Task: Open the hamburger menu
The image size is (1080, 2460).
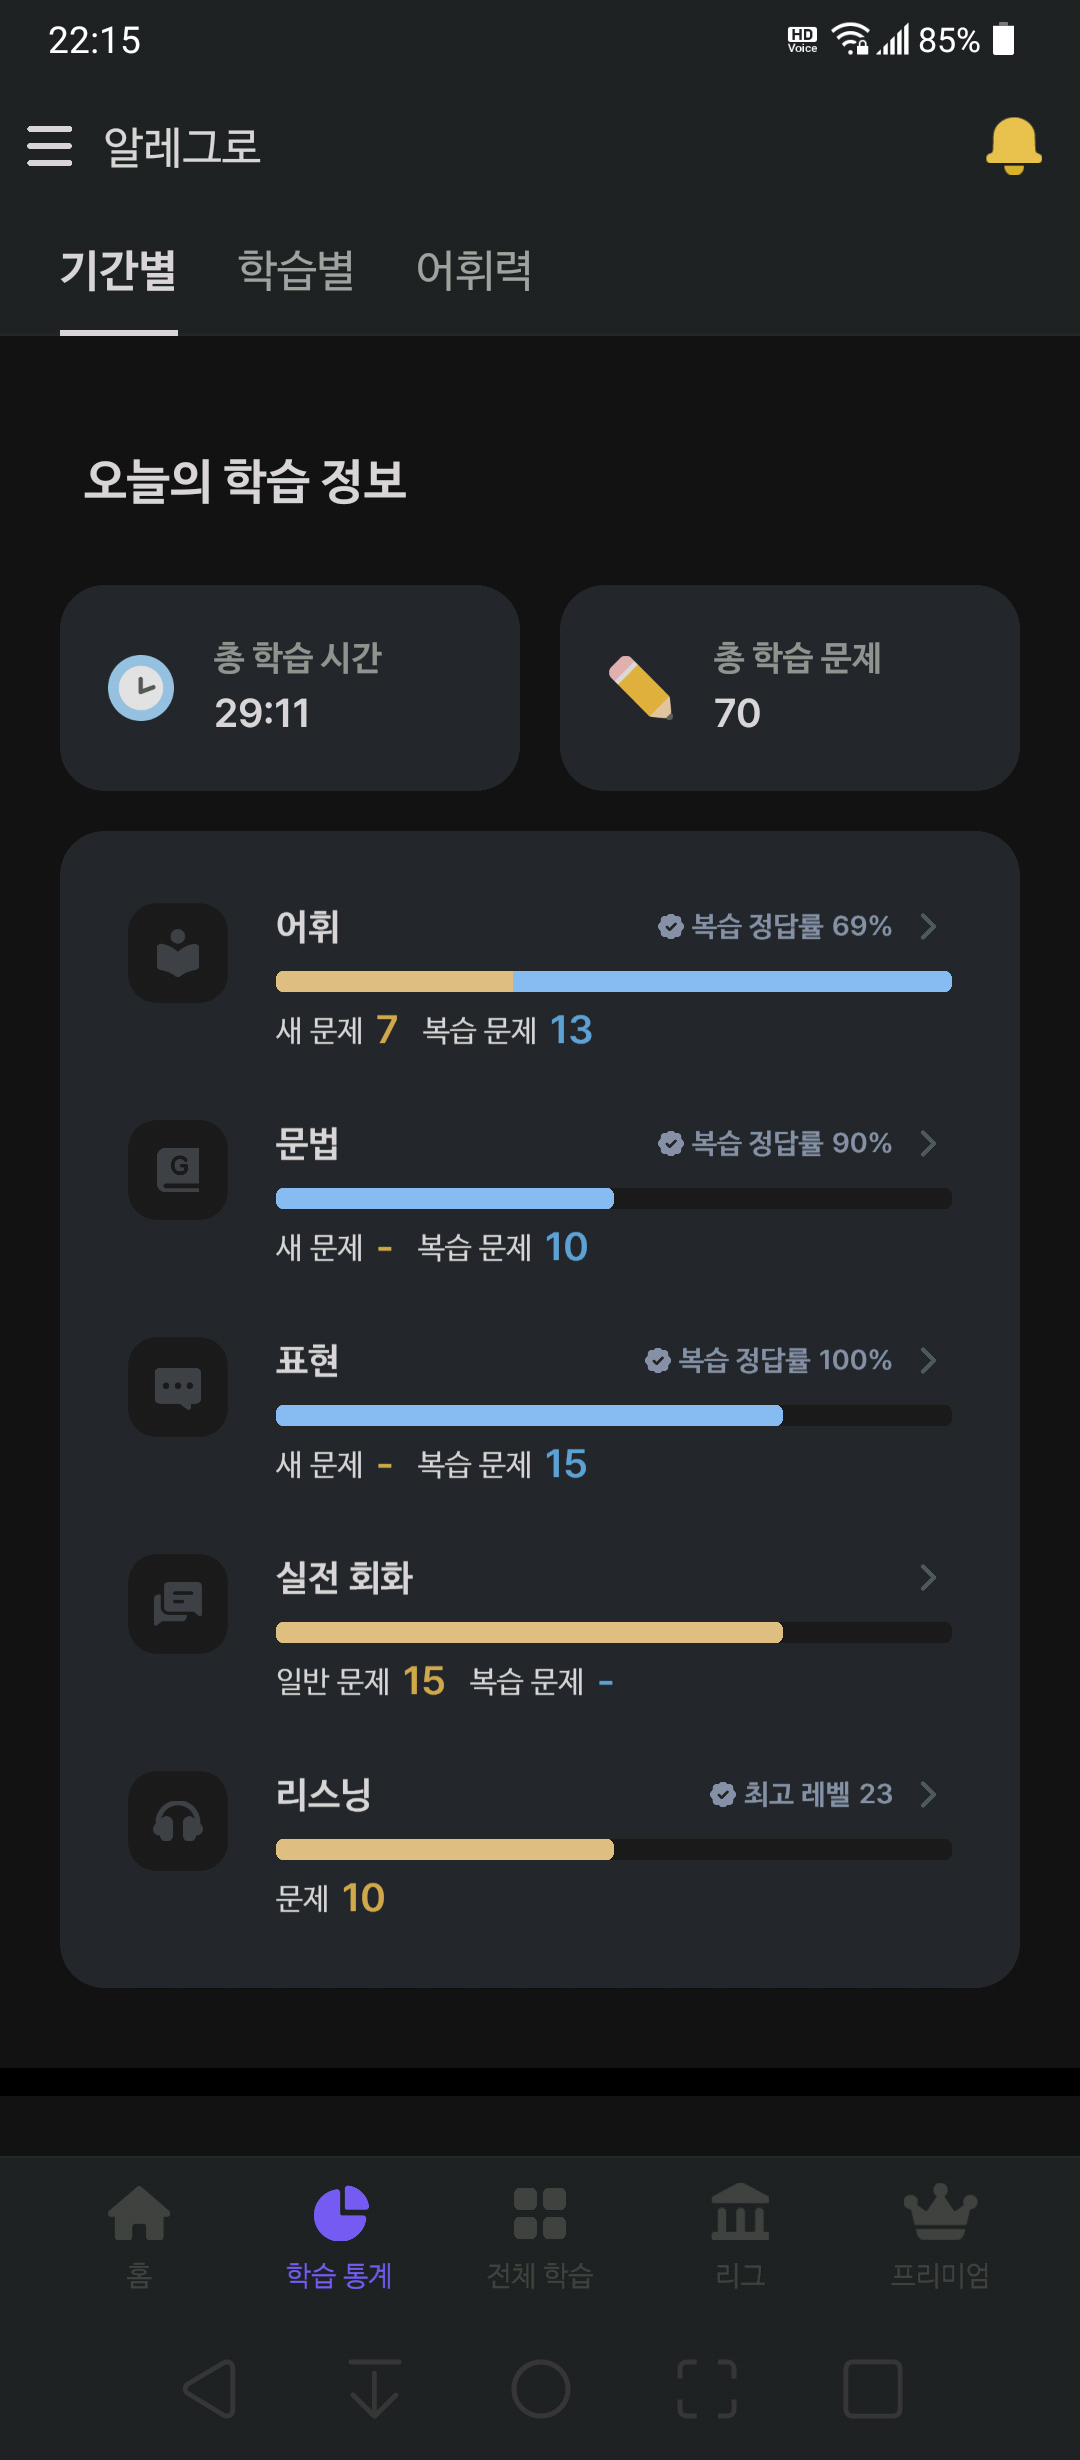Action: (x=50, y=146)
